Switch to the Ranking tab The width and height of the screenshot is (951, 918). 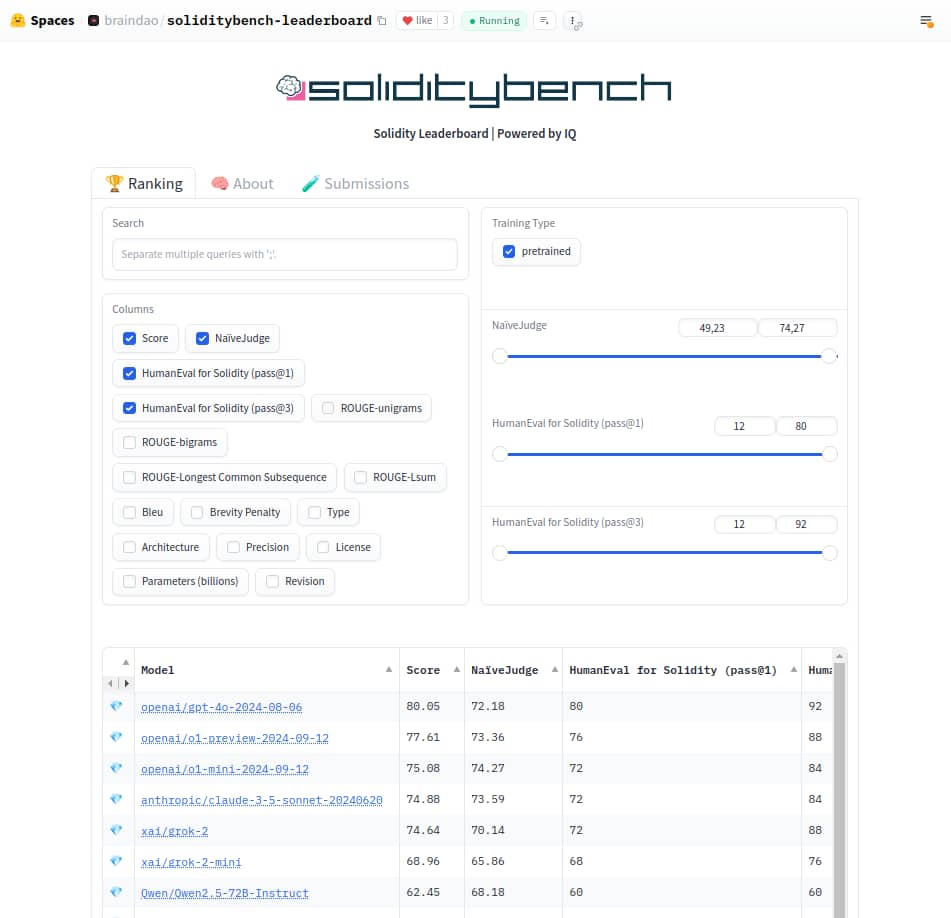(144, 183)
